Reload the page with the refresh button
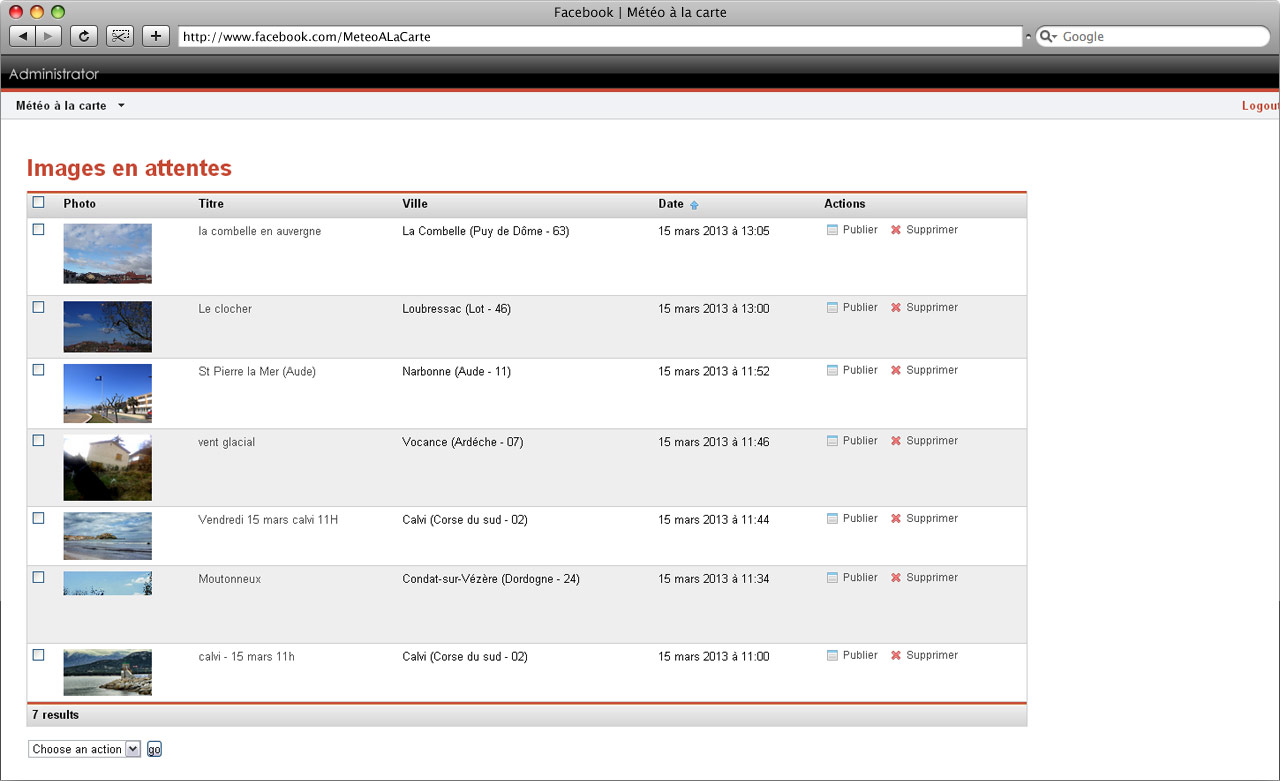Screen dimensions: 1280x781 click(83, 37)
